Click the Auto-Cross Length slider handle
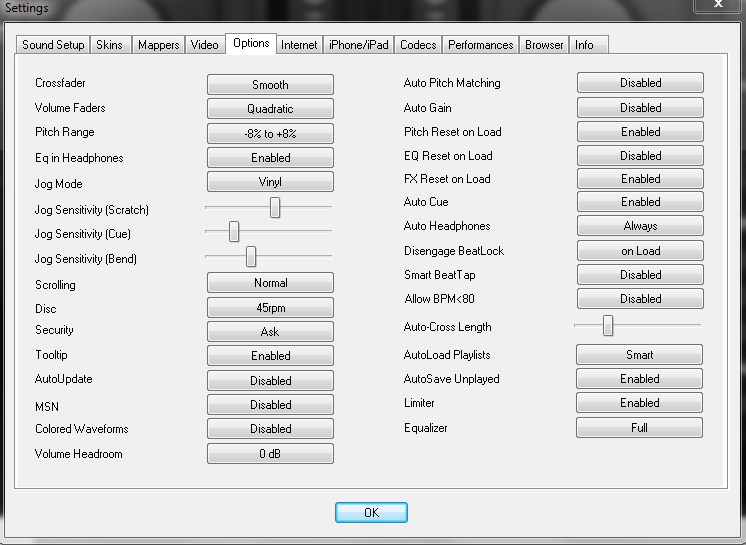The height and width of the screenshot is (545, 746). click(x=607, y=326)
